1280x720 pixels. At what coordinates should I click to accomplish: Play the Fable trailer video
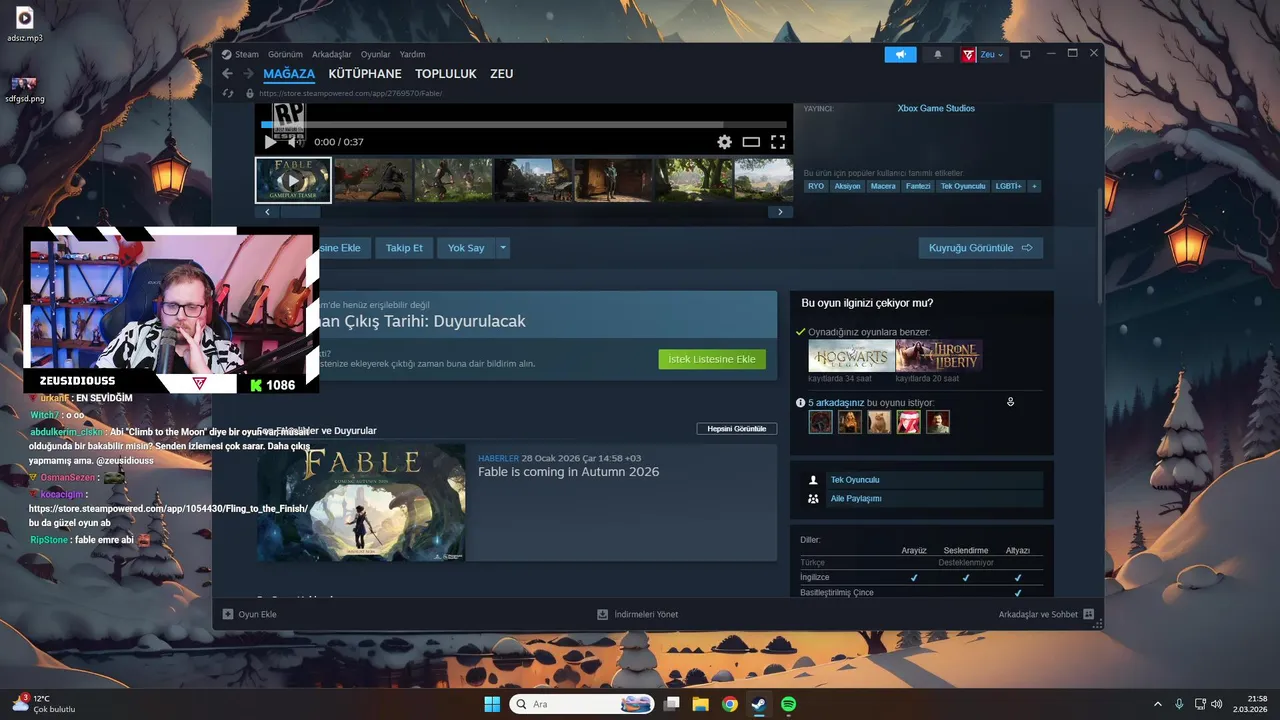(x=270, y=142)
